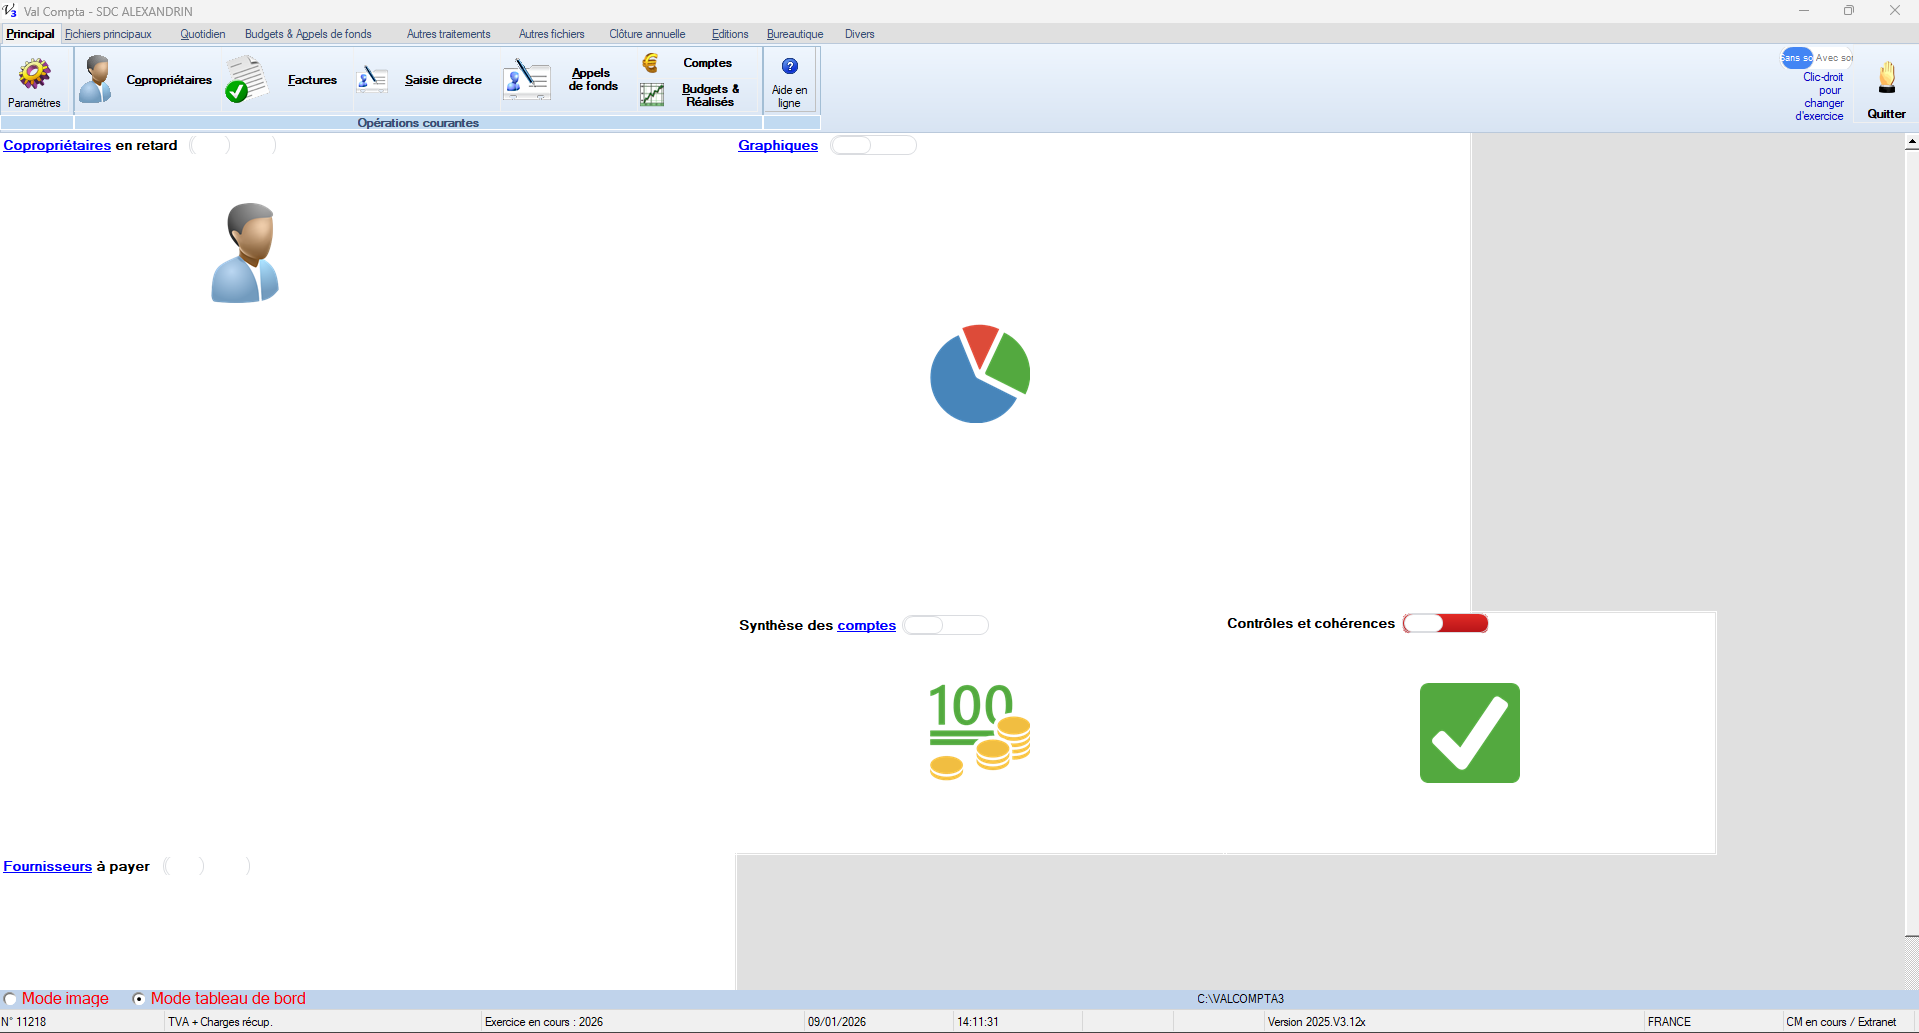This screenshot has height=1033, width=1919.
Task: Open the Appels de fonds icon
Action: coord(526,80)
